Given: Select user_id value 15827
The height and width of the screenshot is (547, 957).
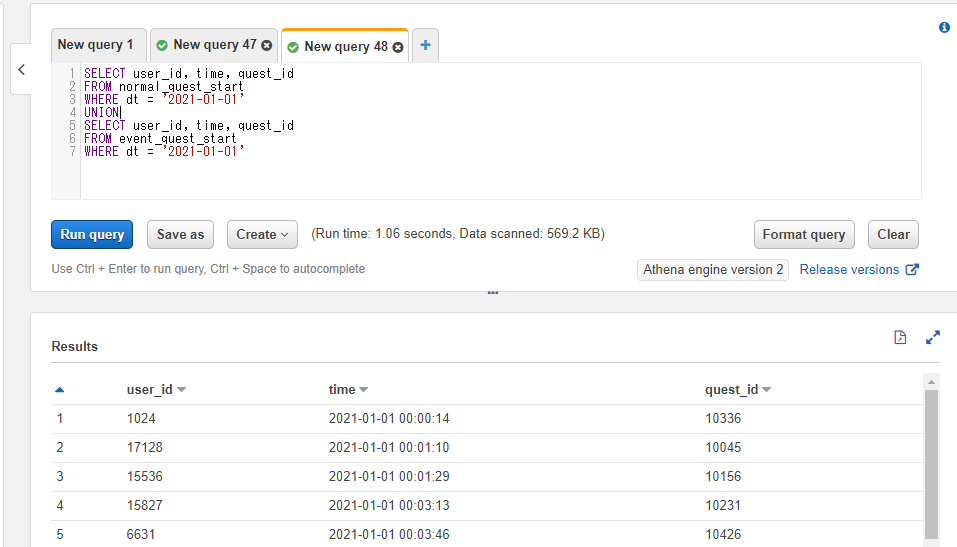Looking at the screenshot, I should [145, 505].
